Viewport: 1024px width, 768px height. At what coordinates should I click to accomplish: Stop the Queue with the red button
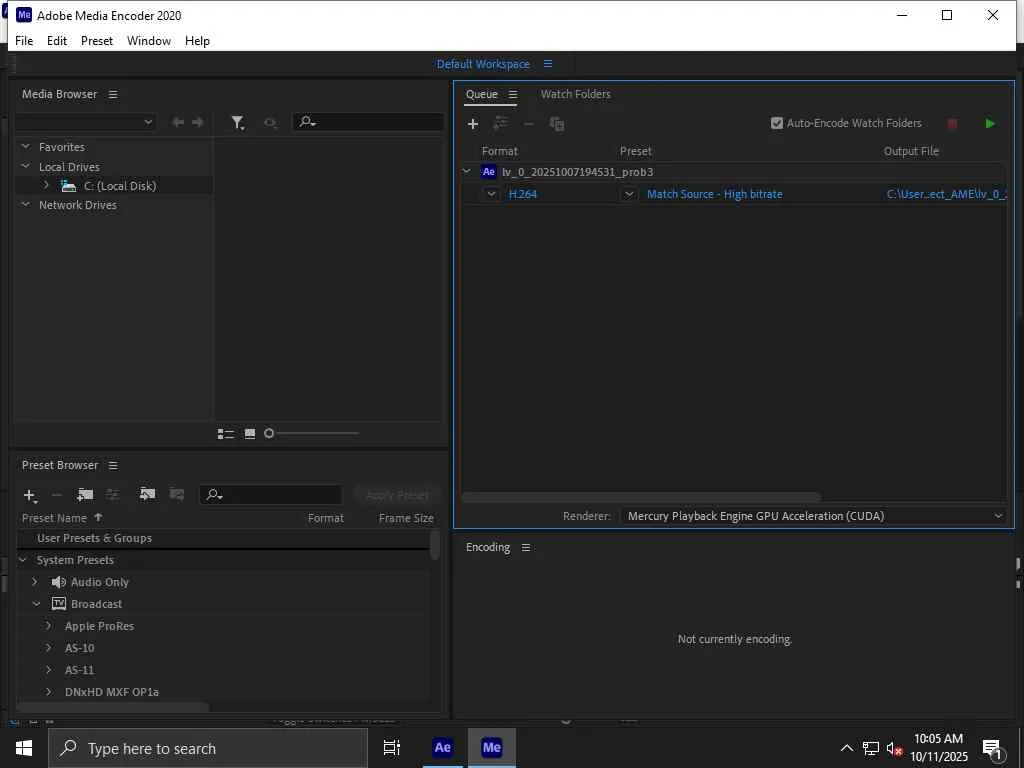[x=952, y=123]
